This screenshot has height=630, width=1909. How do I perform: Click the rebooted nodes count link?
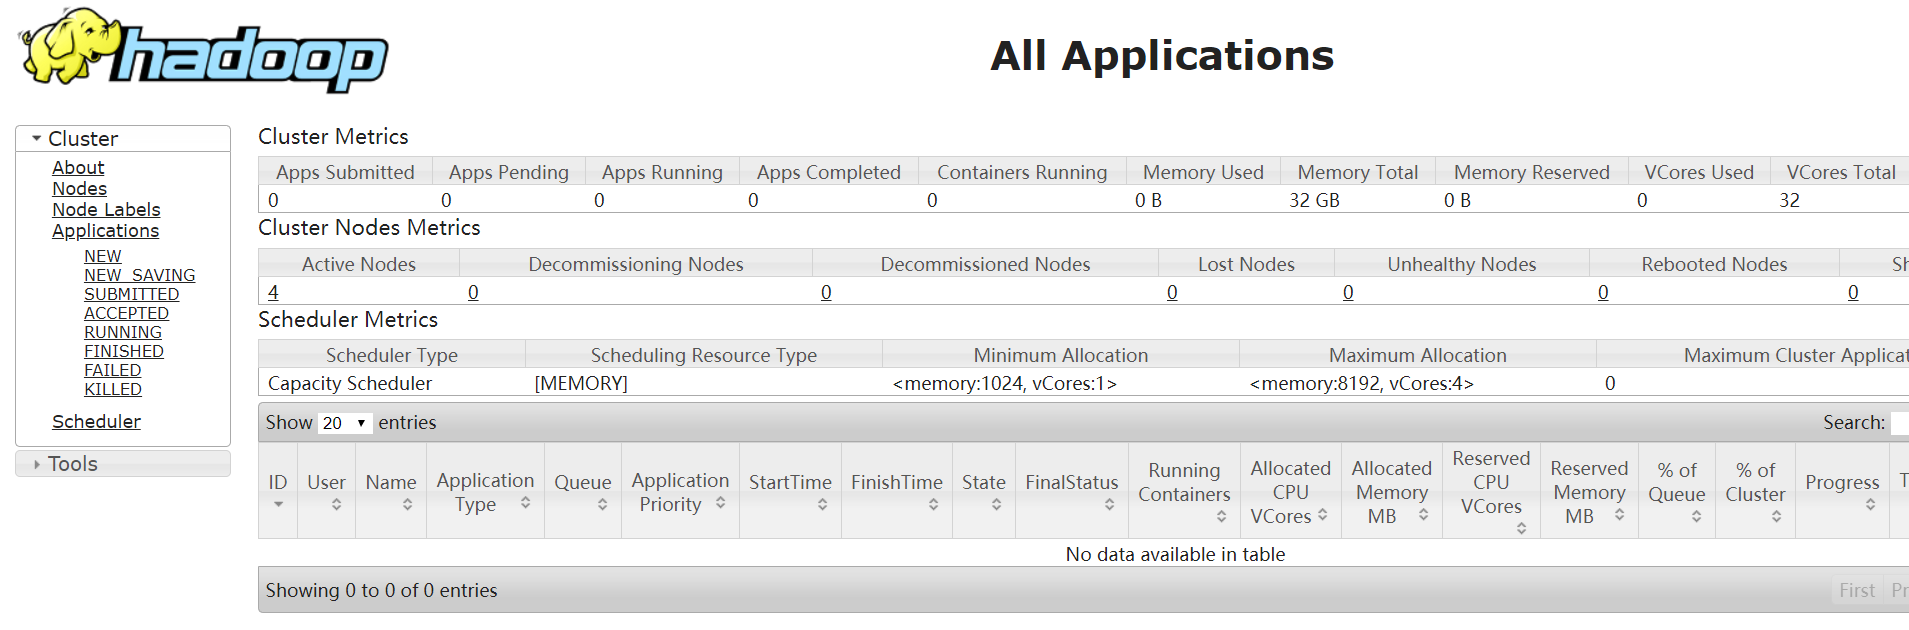tap(1603, 292)
